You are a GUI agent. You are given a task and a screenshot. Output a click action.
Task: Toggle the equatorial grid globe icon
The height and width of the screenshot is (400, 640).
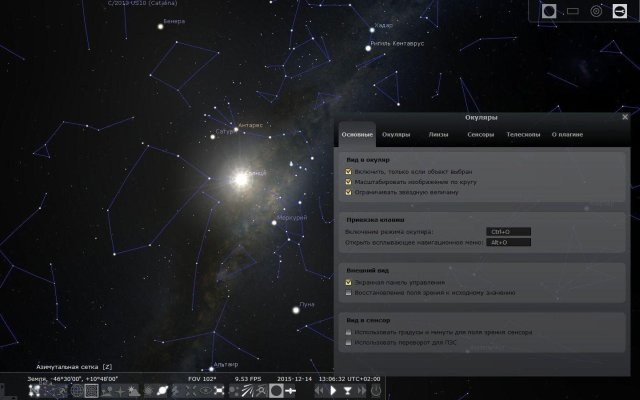coord(76,390)
